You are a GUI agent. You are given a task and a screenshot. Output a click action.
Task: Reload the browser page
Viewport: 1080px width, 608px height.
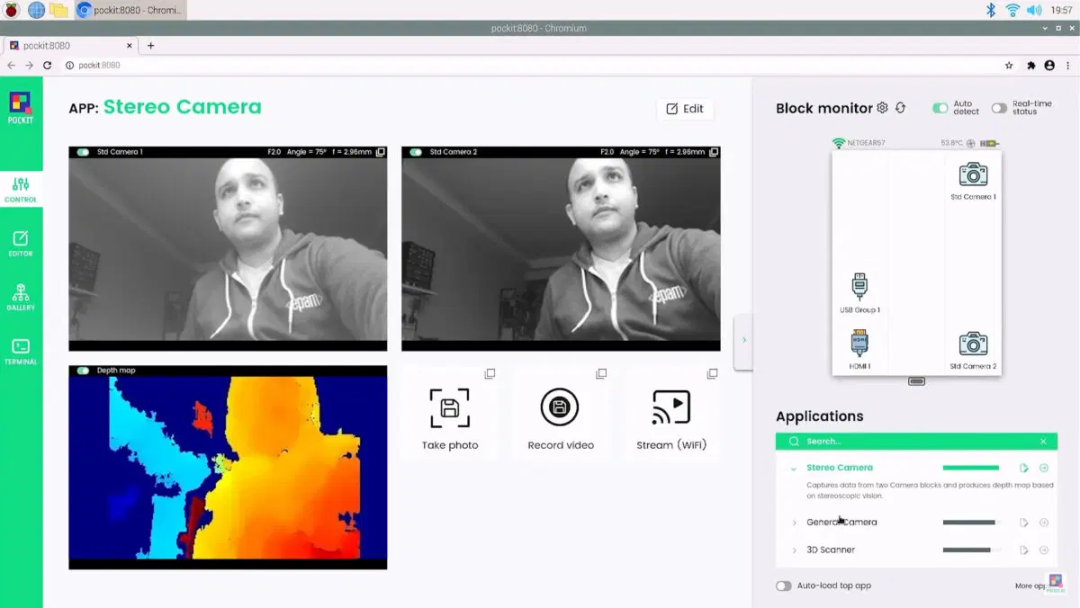coord(47,65)
